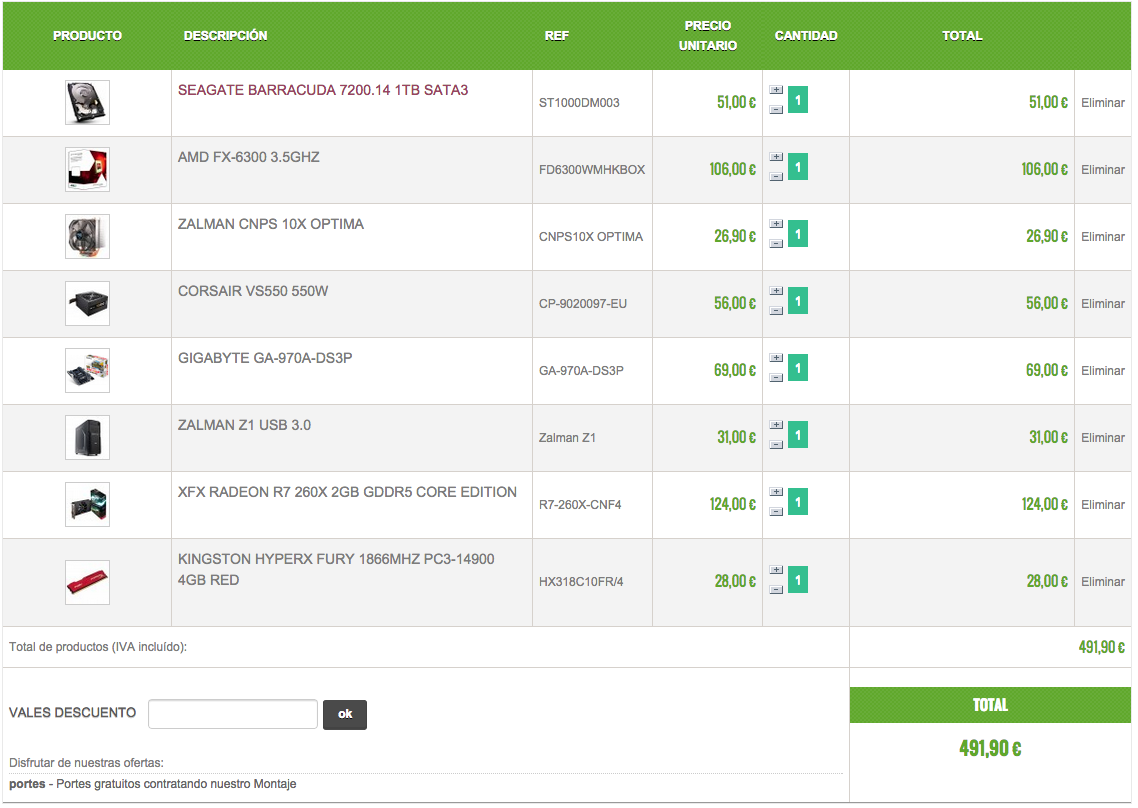Select reference CP-9020097-EU text

(583, 303)
